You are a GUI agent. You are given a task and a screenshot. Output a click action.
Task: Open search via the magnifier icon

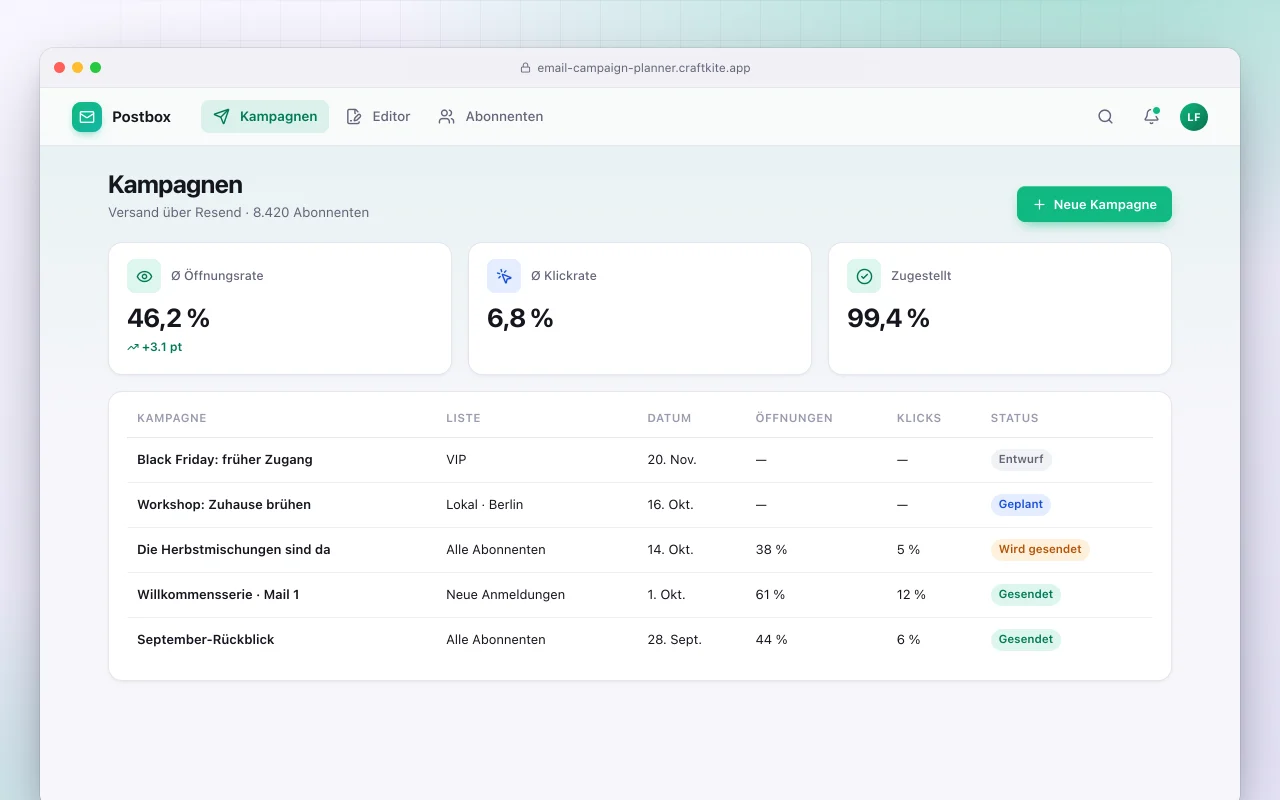pos(1105,117)
